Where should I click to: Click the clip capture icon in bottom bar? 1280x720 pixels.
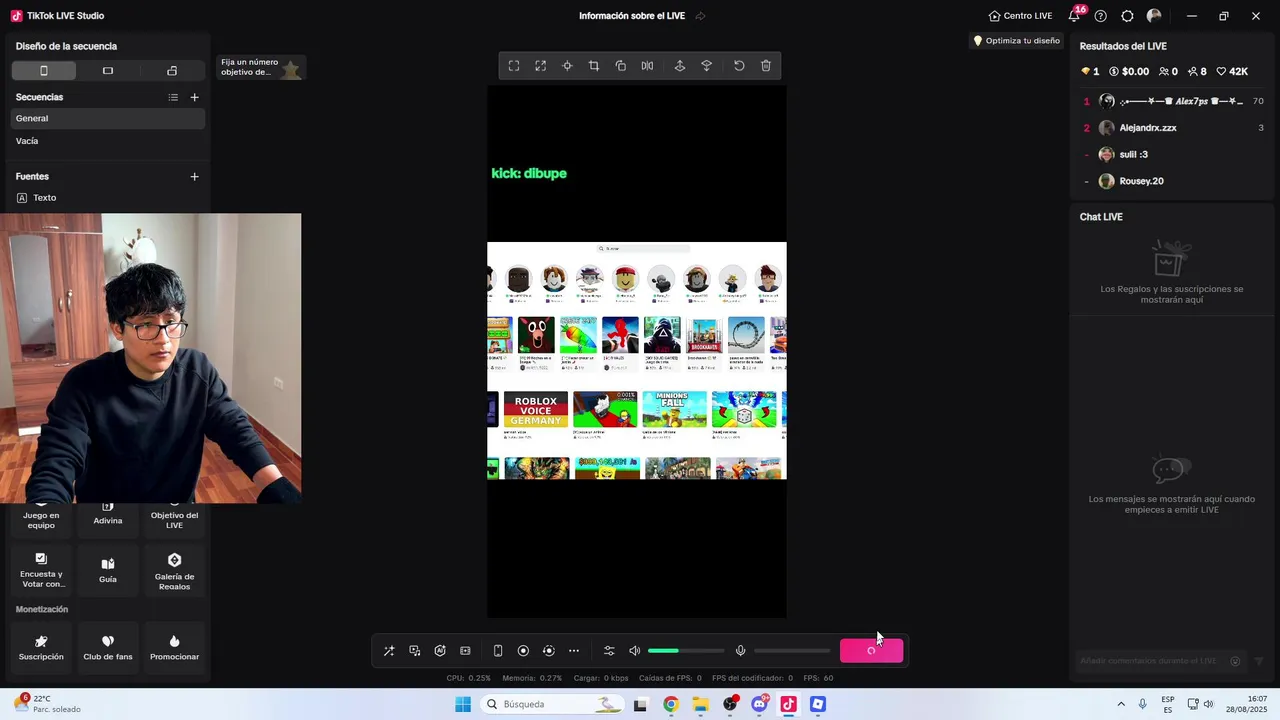pyautogui.click(x=465, y=651)
